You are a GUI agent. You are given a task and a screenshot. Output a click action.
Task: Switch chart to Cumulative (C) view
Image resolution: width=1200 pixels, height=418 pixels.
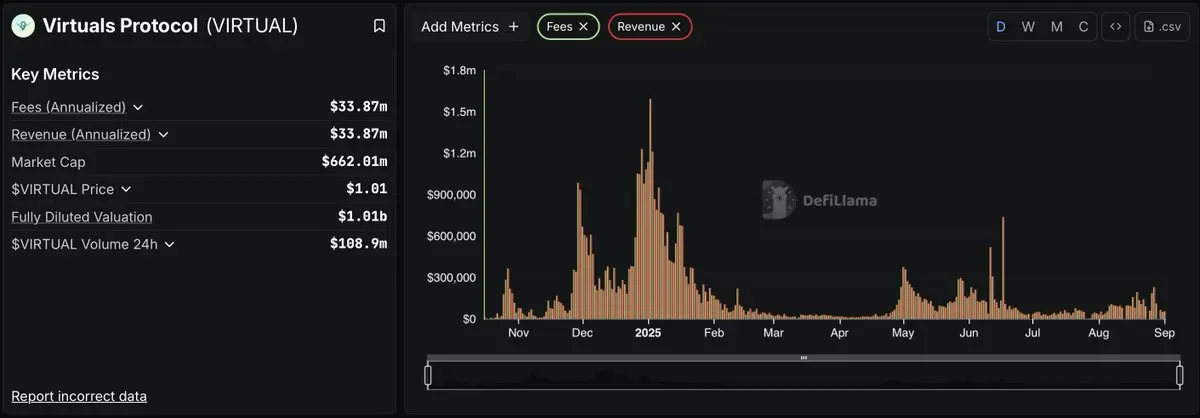(1083, 27)
